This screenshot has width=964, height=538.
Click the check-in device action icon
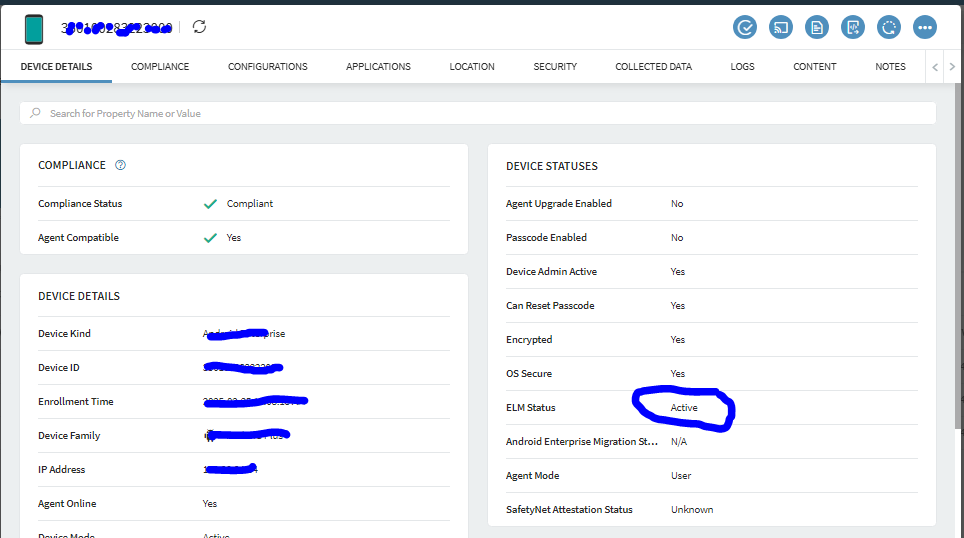click(x=745, y=27)
